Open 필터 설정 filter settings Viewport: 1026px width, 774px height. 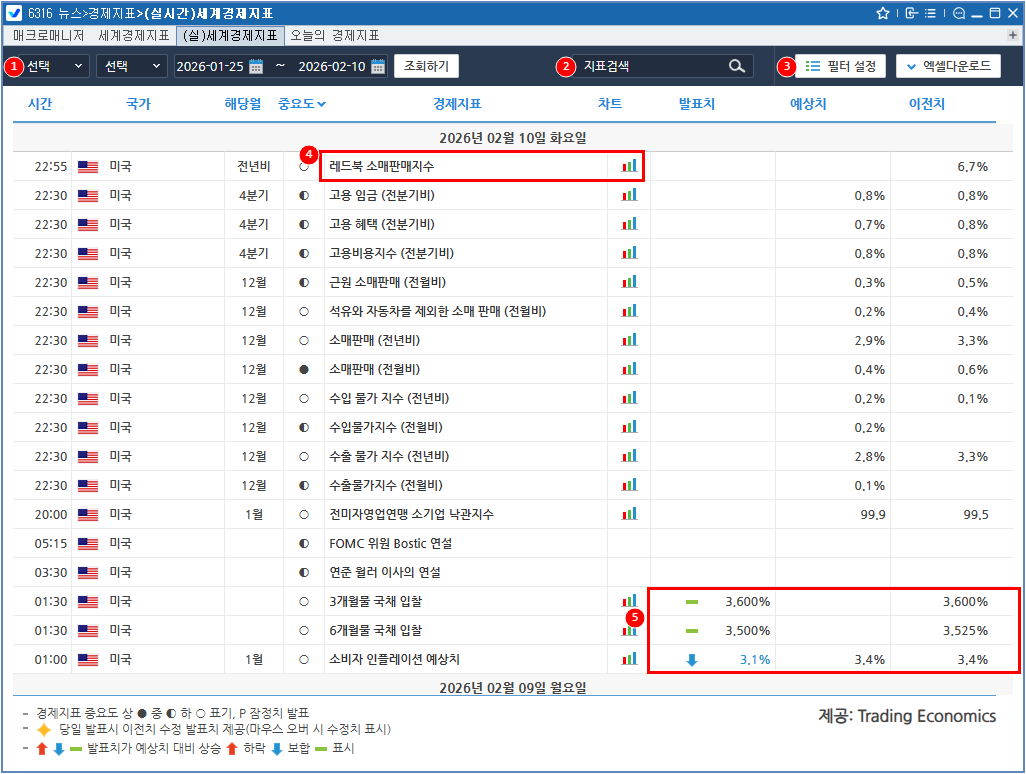[x=841, y=67]
